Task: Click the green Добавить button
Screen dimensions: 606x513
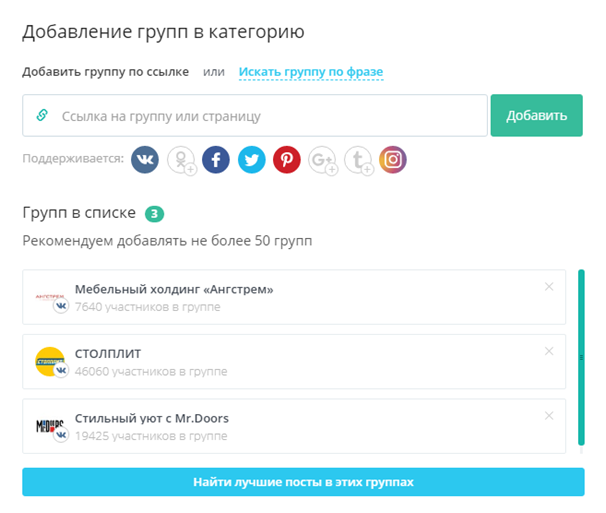Action: pos(536,115)
